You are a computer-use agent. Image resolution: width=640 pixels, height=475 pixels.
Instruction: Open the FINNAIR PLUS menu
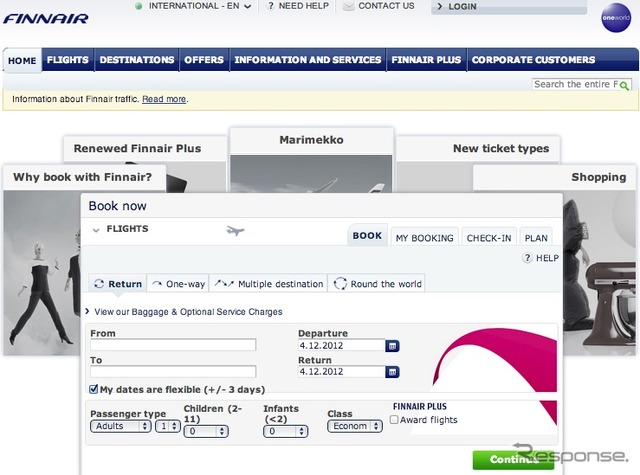tap(426, 60)
